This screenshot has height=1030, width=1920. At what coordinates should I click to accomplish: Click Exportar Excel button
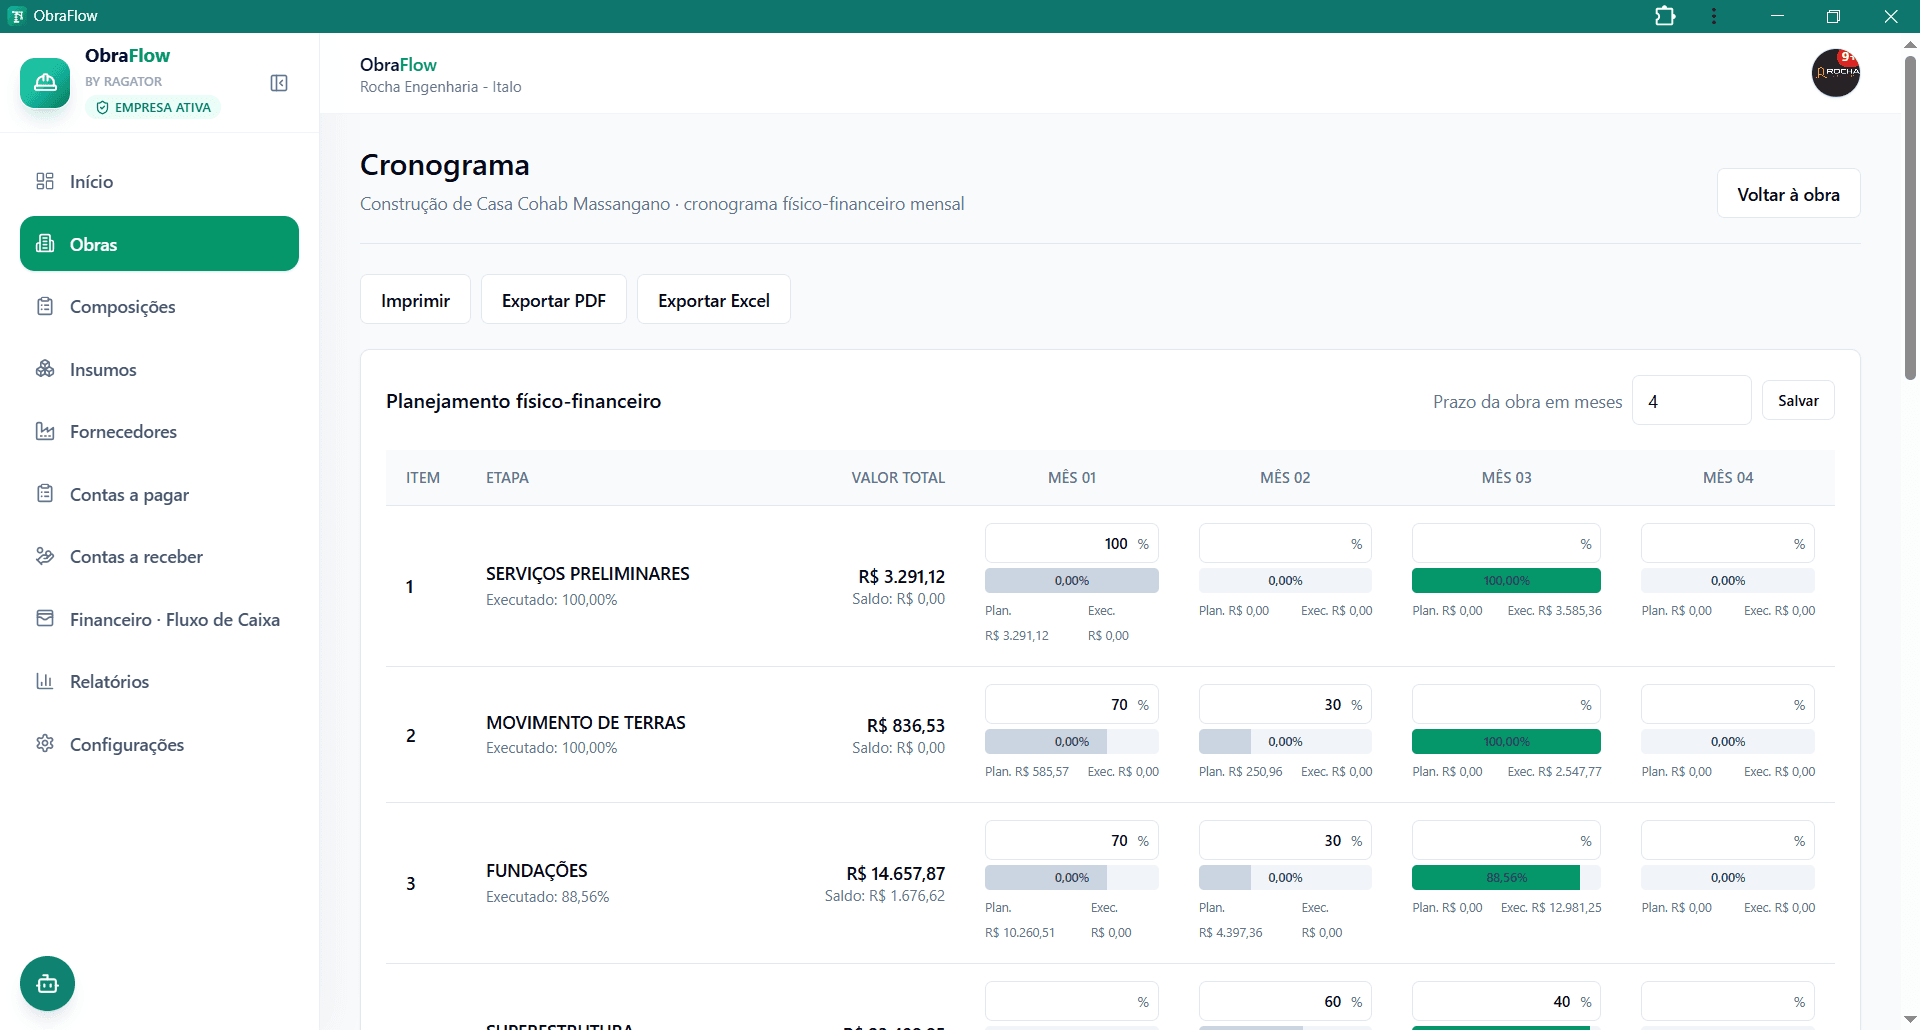(714, 300)
